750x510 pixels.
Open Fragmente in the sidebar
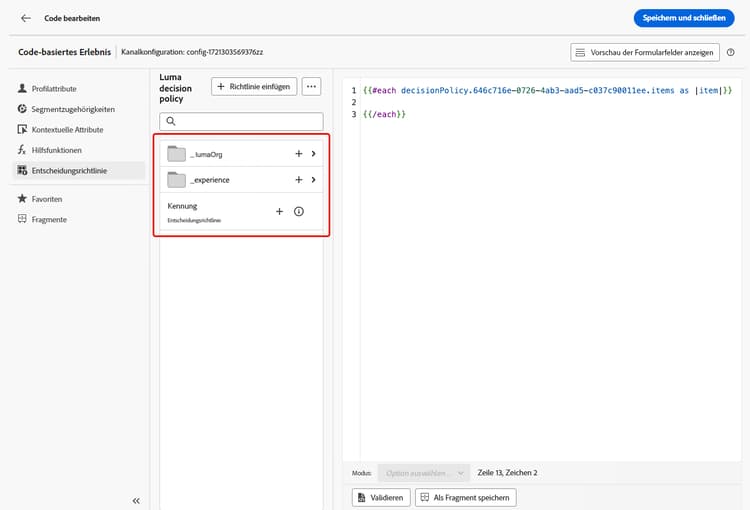pos(49,220)
